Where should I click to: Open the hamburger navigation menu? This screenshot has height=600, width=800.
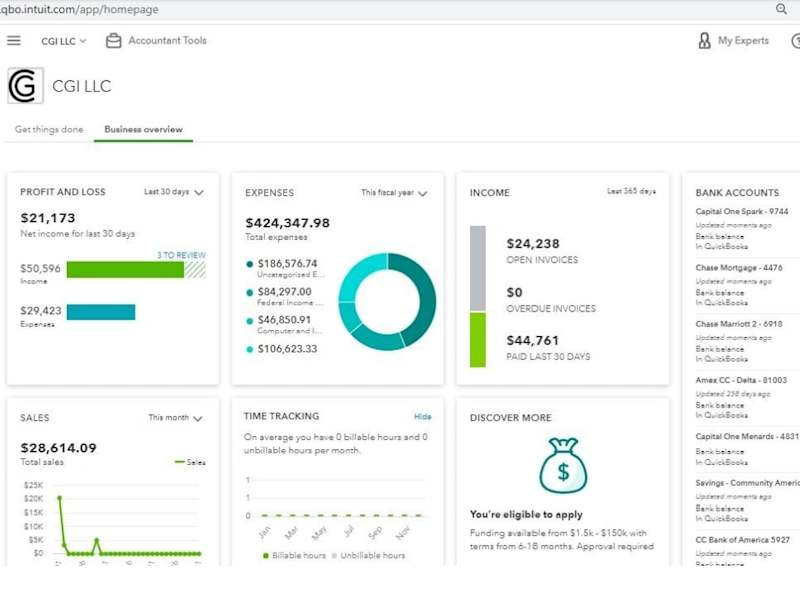[x=14, y=40]
